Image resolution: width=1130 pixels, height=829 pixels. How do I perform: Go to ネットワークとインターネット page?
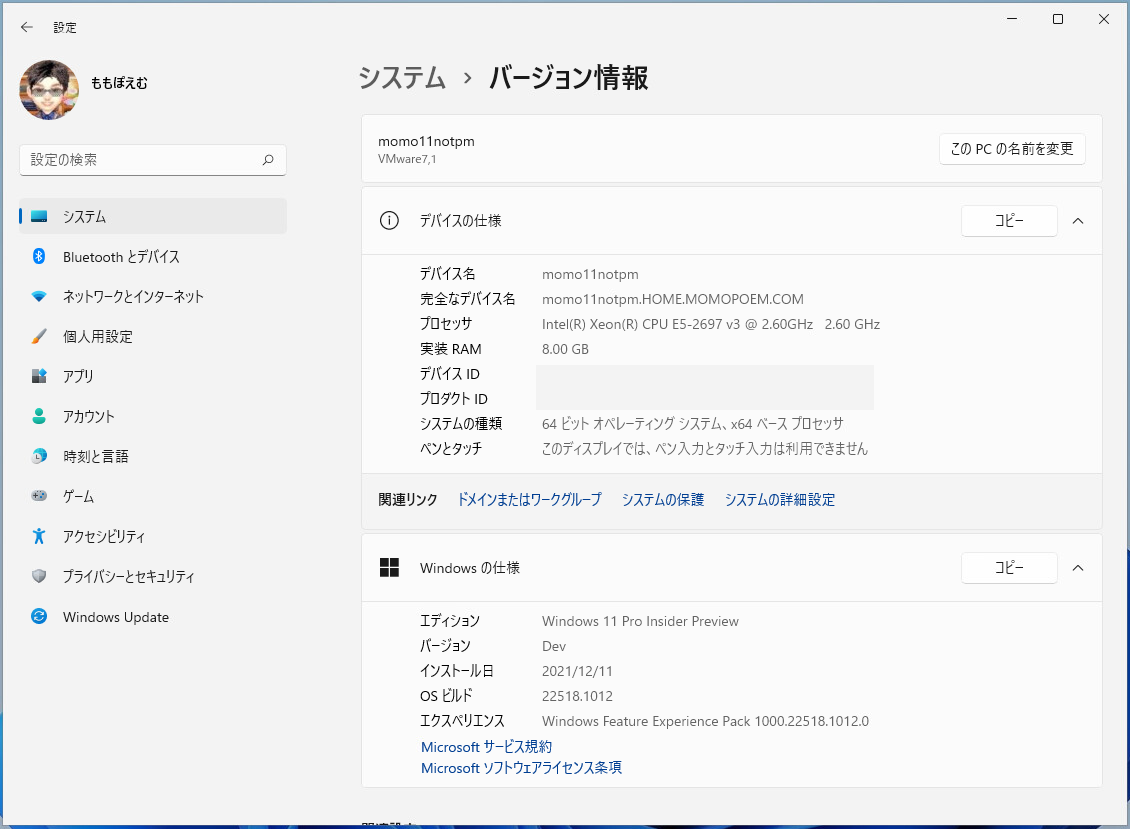coord(153,296)
